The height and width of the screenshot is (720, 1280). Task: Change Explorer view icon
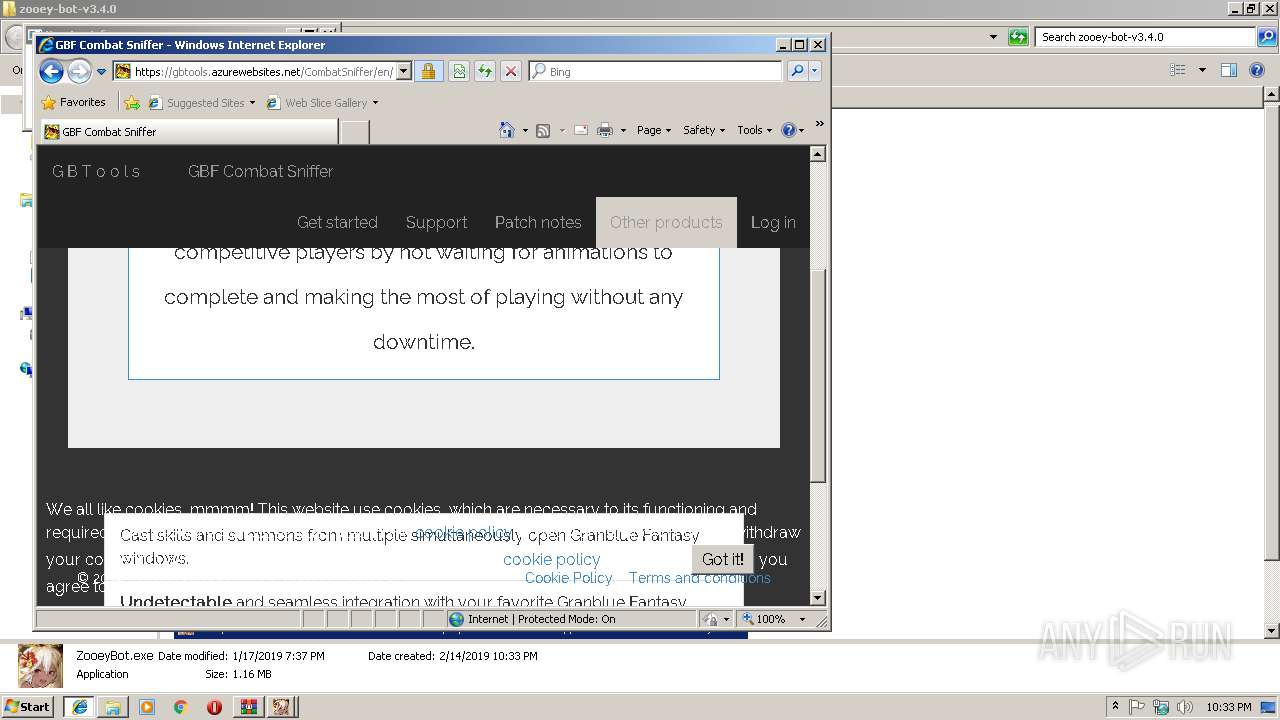click(1178, 70)
